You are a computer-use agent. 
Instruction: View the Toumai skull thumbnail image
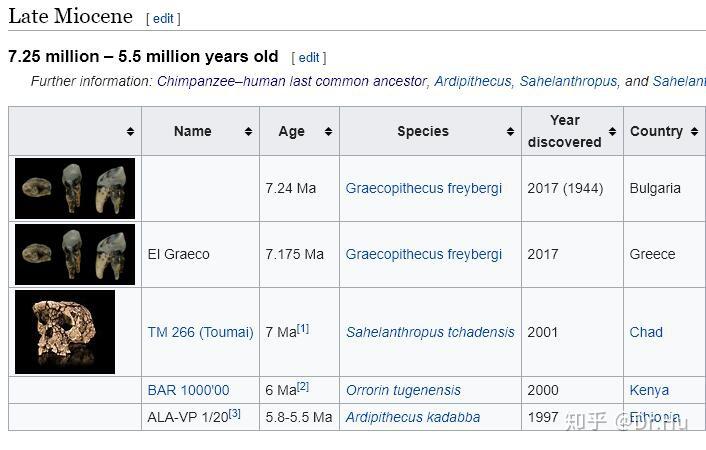pyautogui.click(x=65, y=332)
